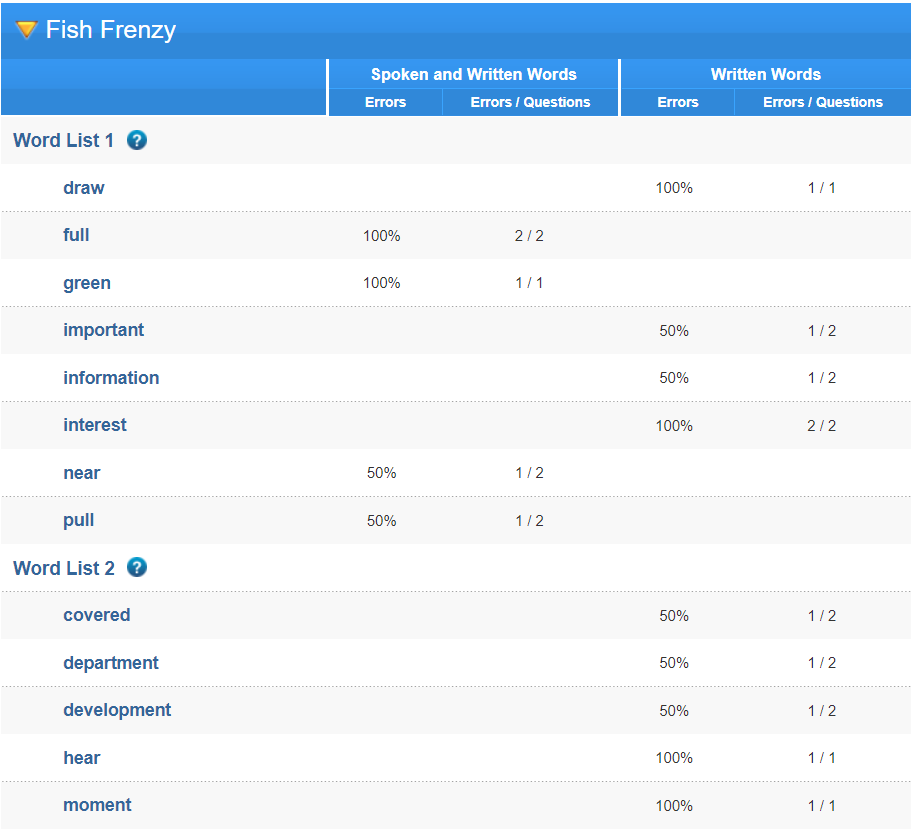The height and width of the screenshot is (831, 915).
Task: Open help icon beside Word List 1
Action: [x=137, y=140]
